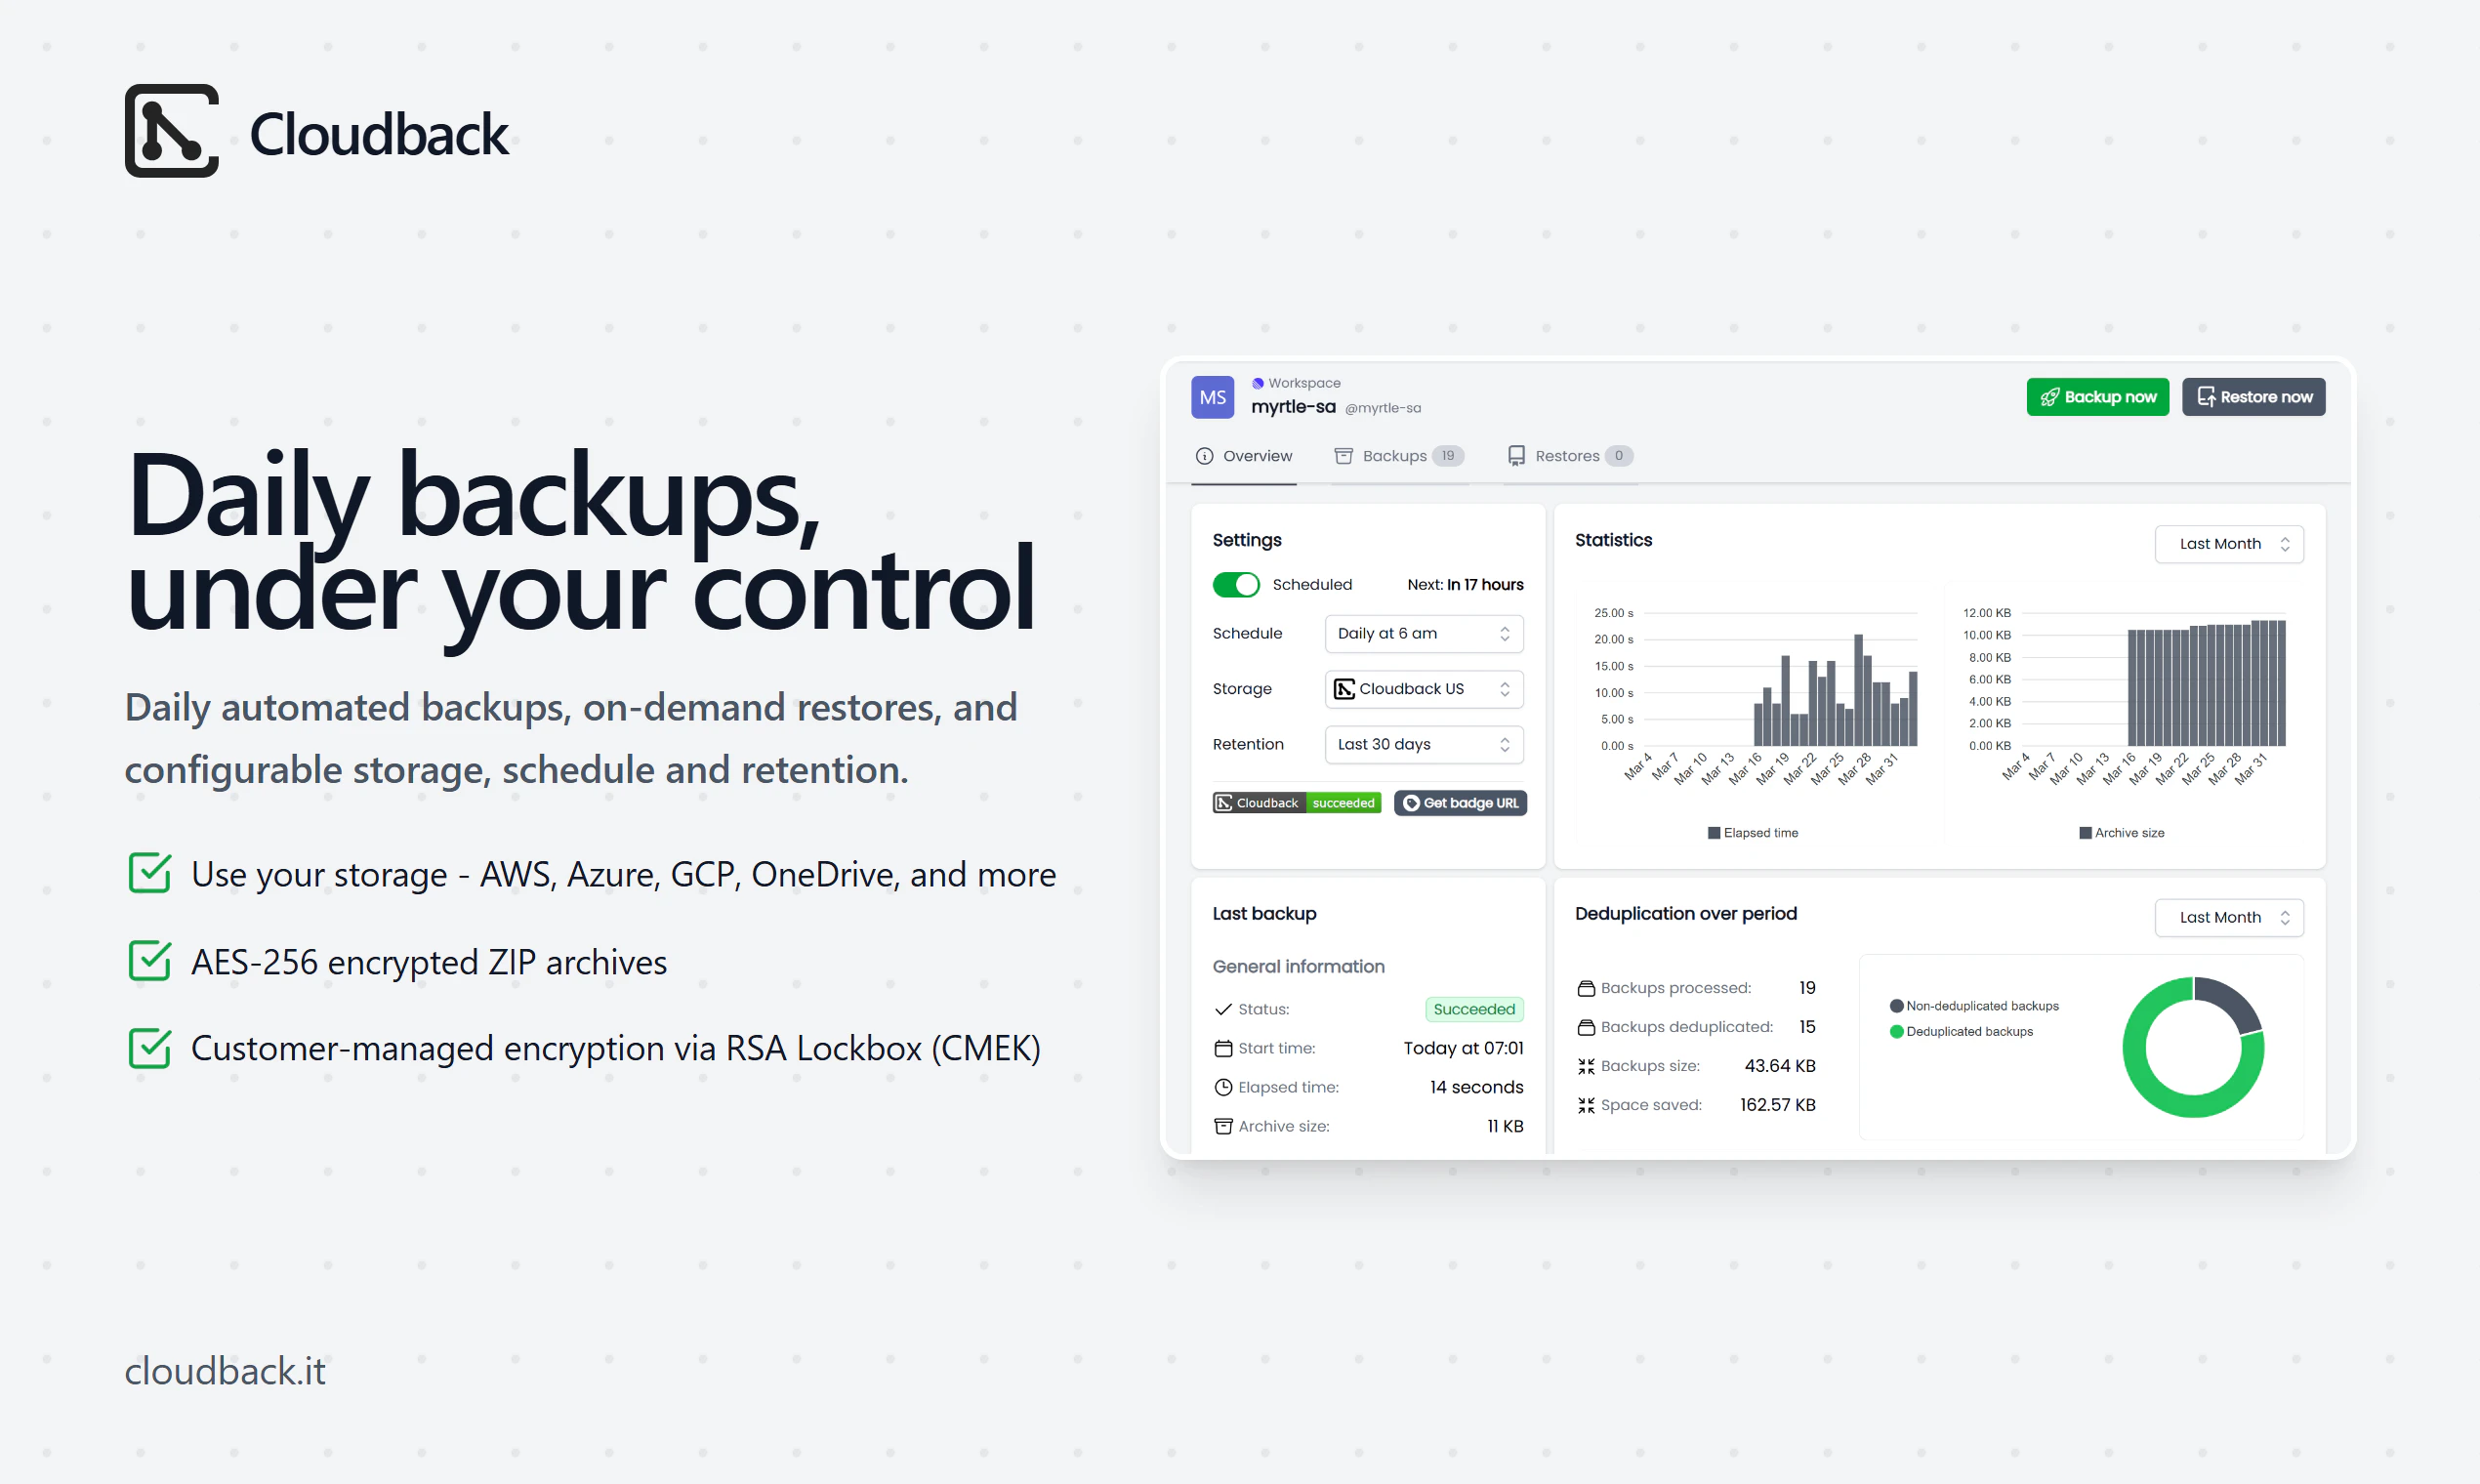Screen dimensions: 2480x1484
Task: Switch to the Backups tab
Action: click(x=1398, y=456)
